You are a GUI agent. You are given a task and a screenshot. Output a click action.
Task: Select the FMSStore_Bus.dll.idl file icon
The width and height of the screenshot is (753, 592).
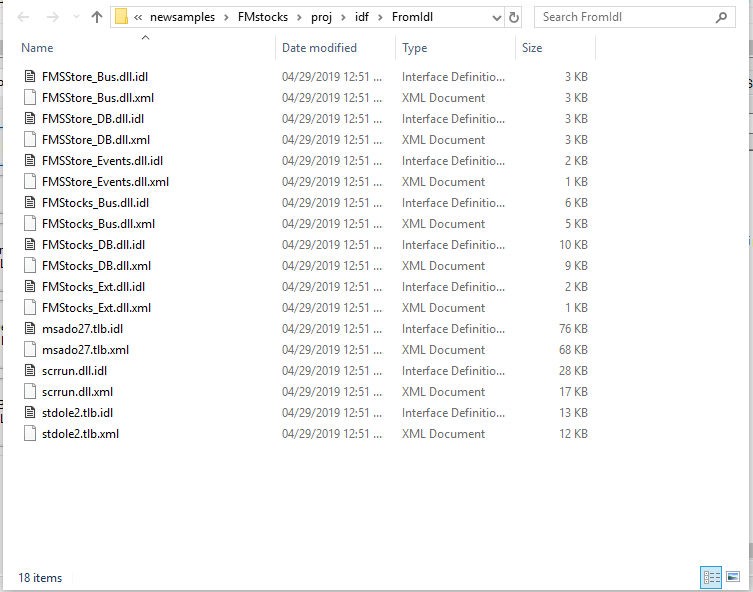29,77
